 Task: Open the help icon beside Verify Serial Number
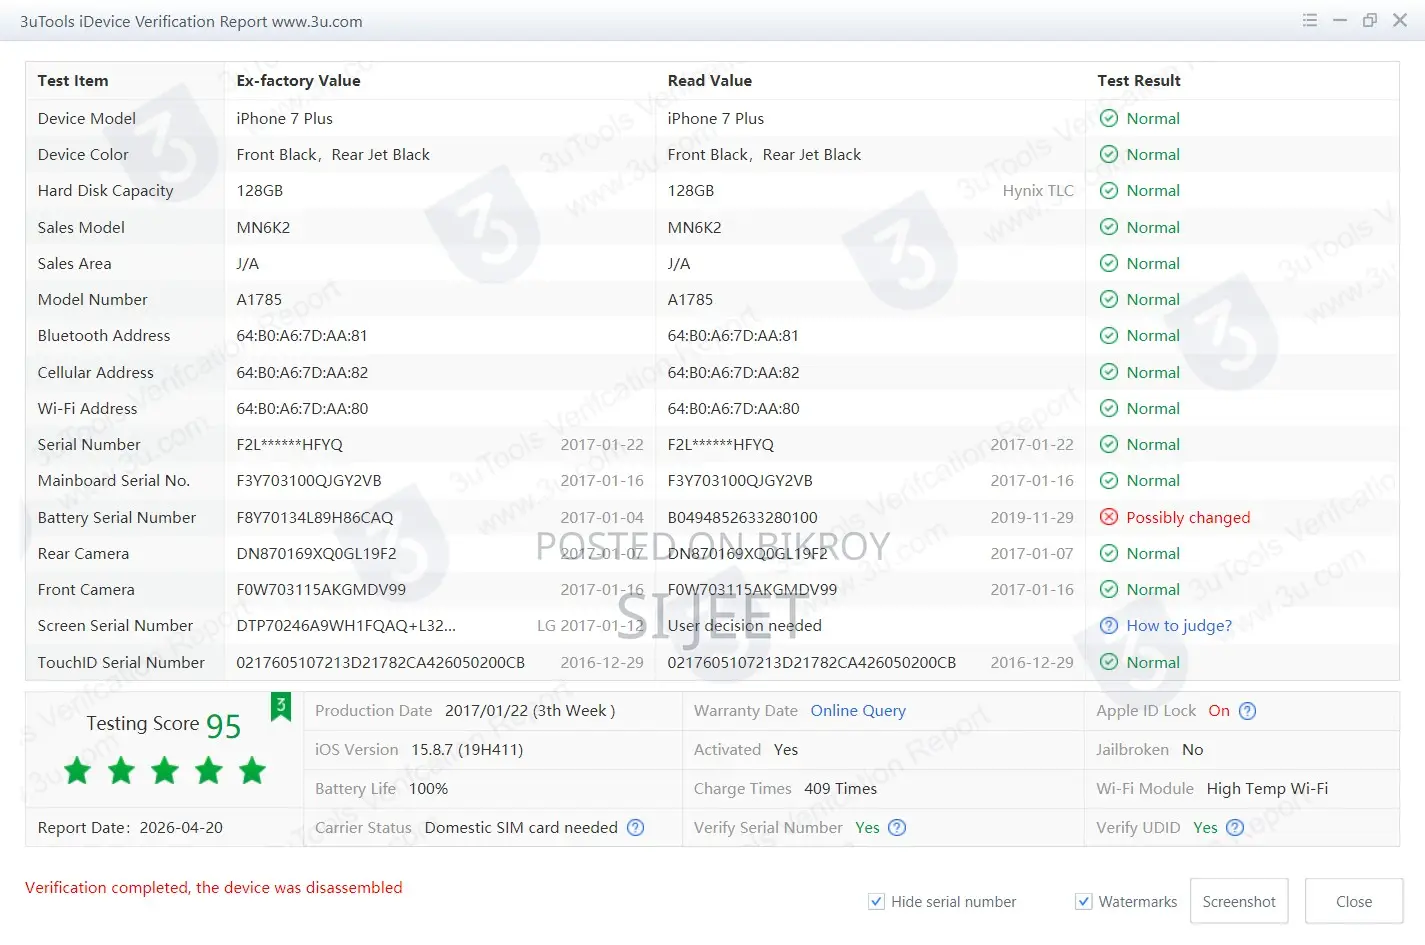(x=897, y=827)
